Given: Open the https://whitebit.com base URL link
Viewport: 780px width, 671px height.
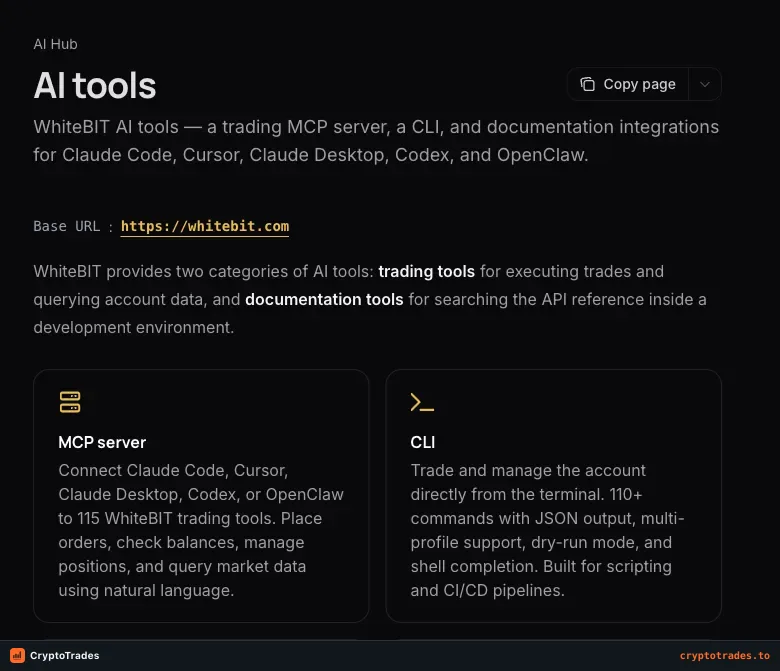Looking at the screenshot, I should pos(204,226).
